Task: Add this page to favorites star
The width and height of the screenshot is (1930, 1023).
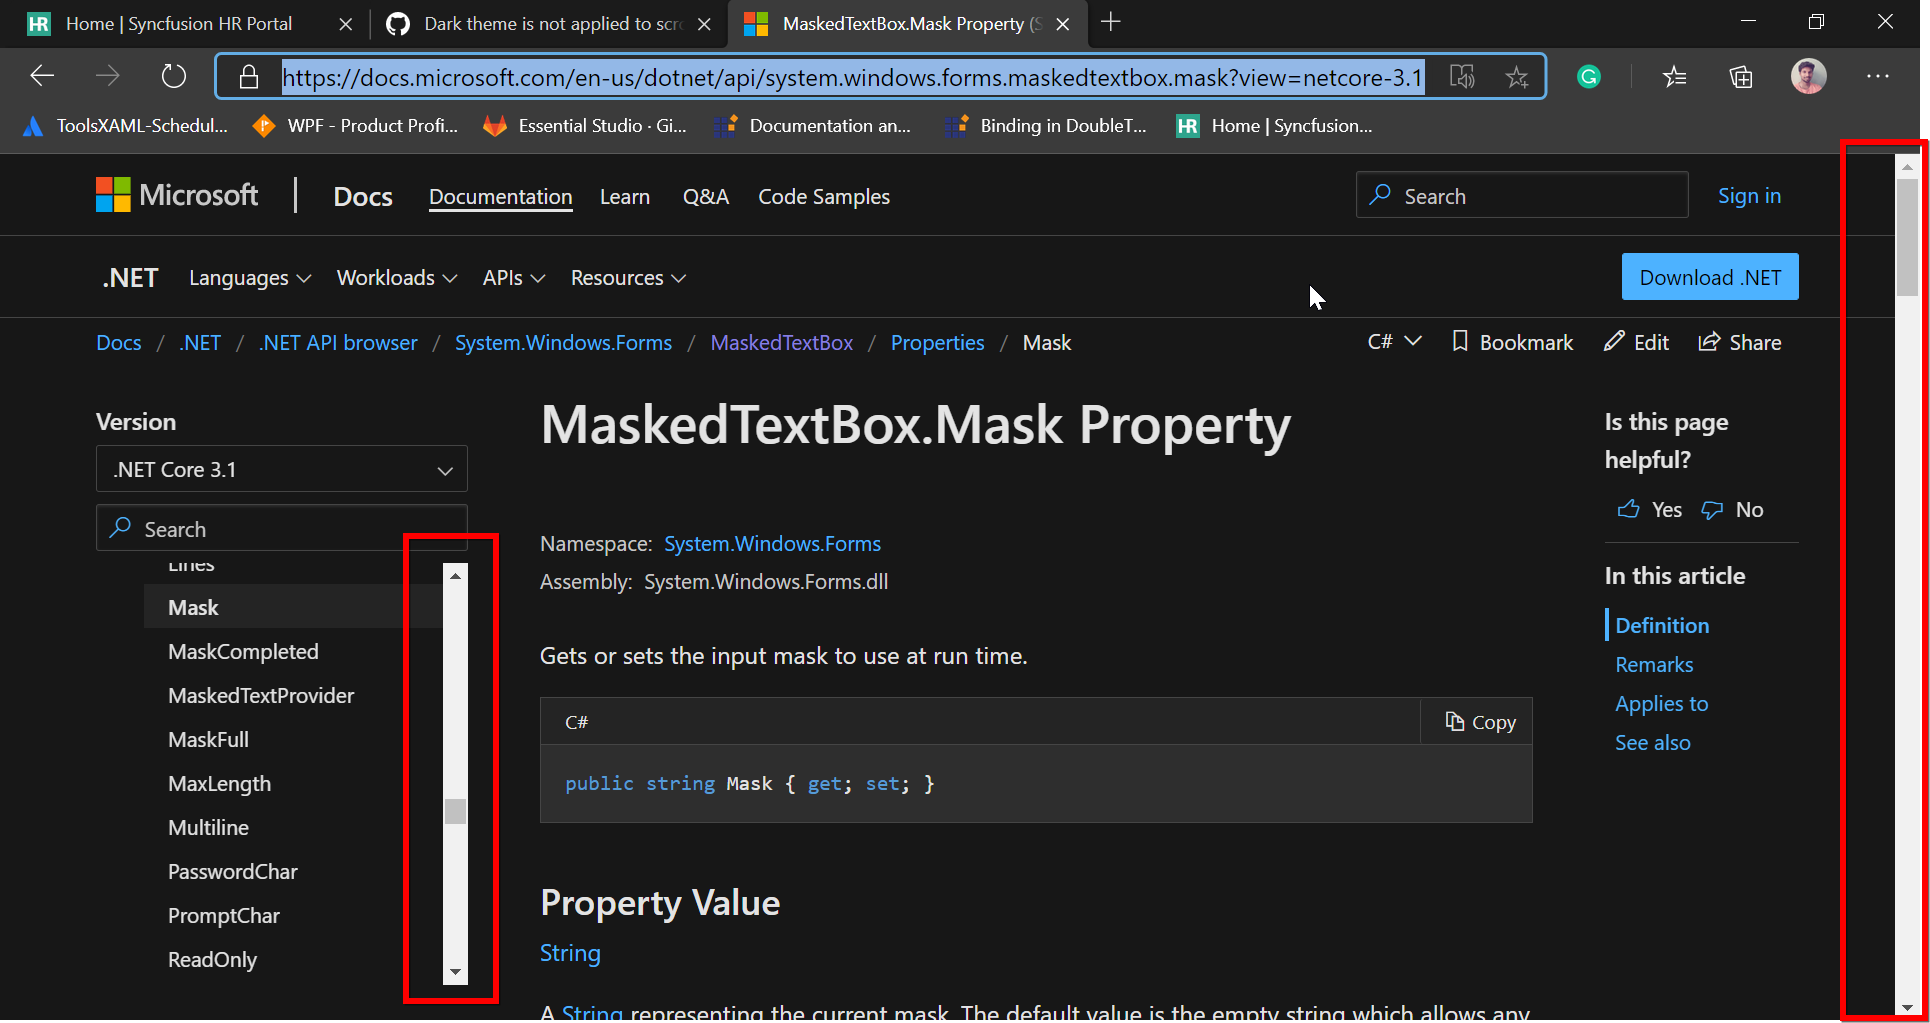Action: click(x=1516, y=77)
